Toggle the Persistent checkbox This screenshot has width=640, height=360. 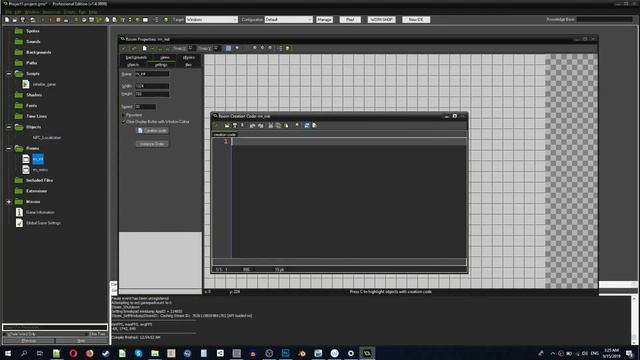click(124, 115)
